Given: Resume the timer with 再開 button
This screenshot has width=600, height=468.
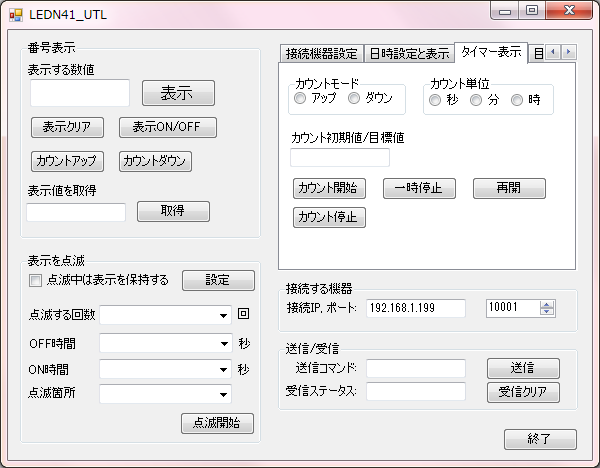Looking at the screenshot, I should [509, 188].
